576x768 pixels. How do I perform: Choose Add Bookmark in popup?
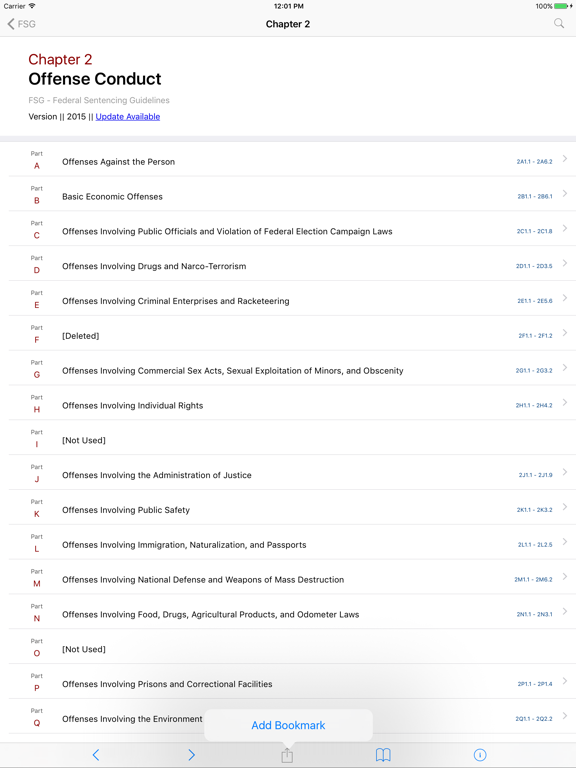pos(288,725)
